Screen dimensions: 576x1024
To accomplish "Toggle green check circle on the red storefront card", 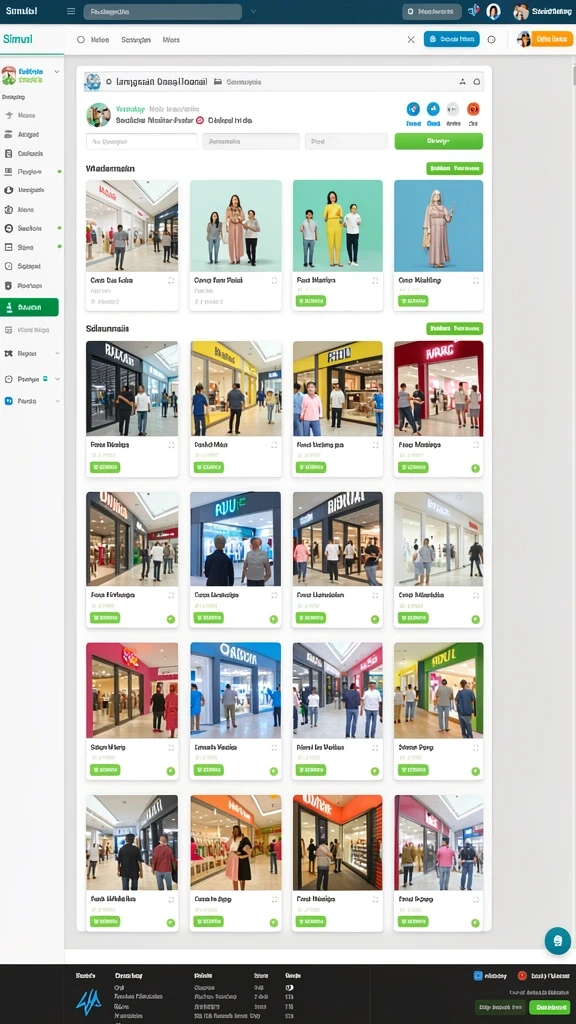I will [x=475, y=468].
